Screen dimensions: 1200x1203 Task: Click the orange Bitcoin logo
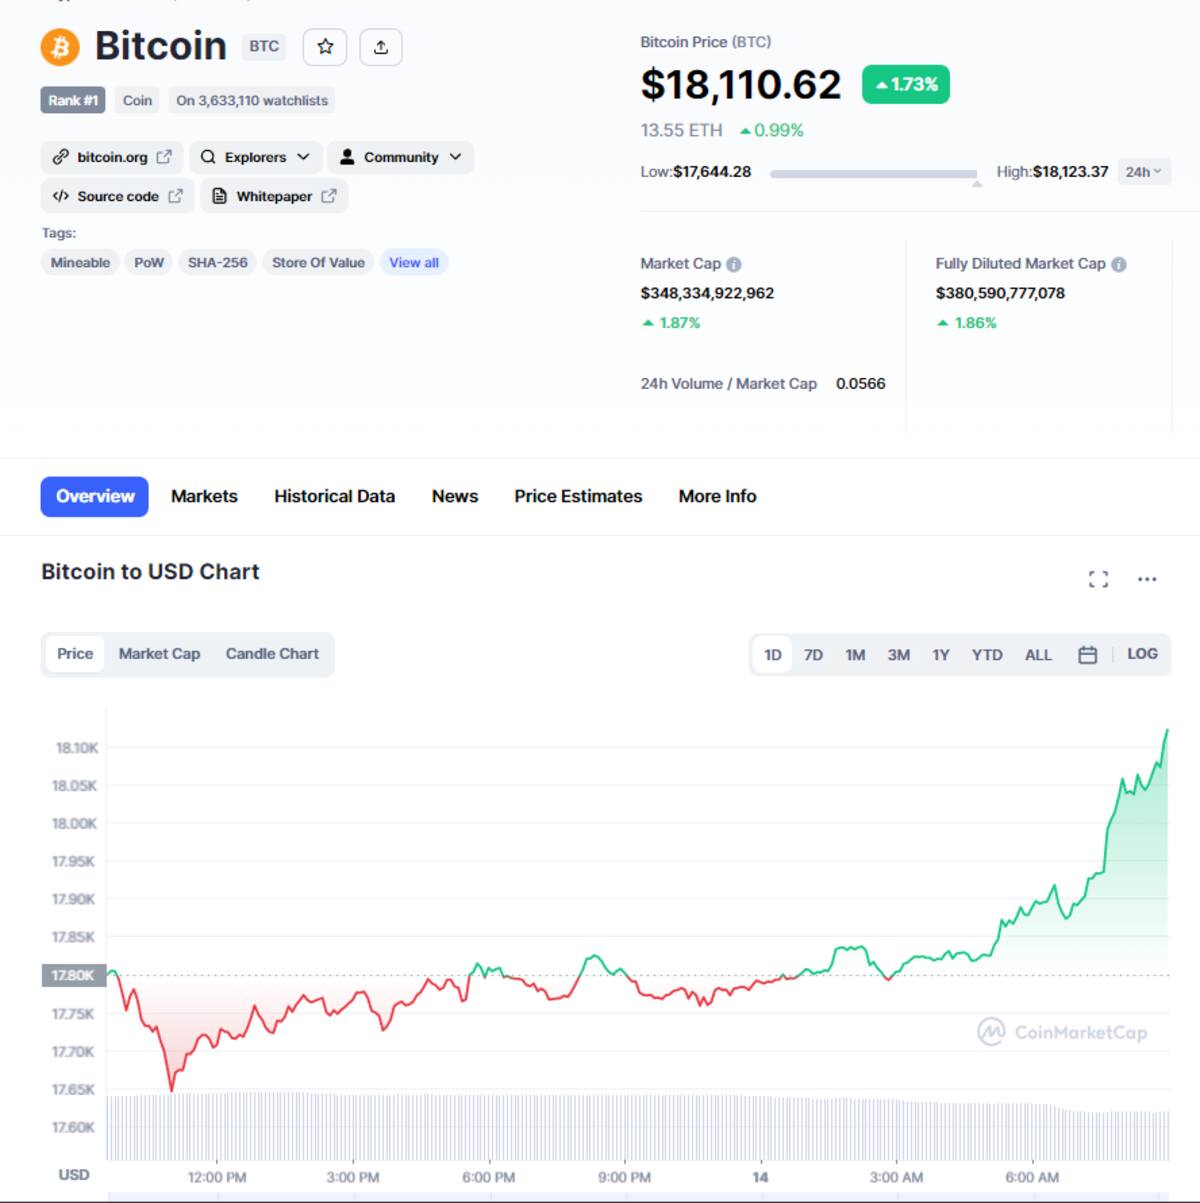(x=60, y=47)
